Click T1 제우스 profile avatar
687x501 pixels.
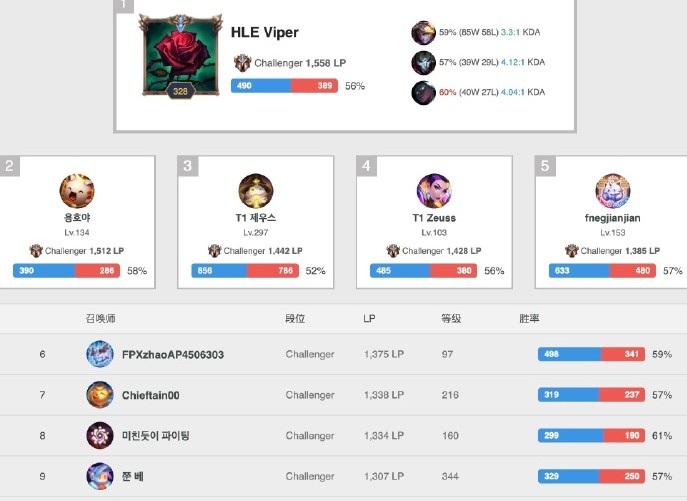256,191
